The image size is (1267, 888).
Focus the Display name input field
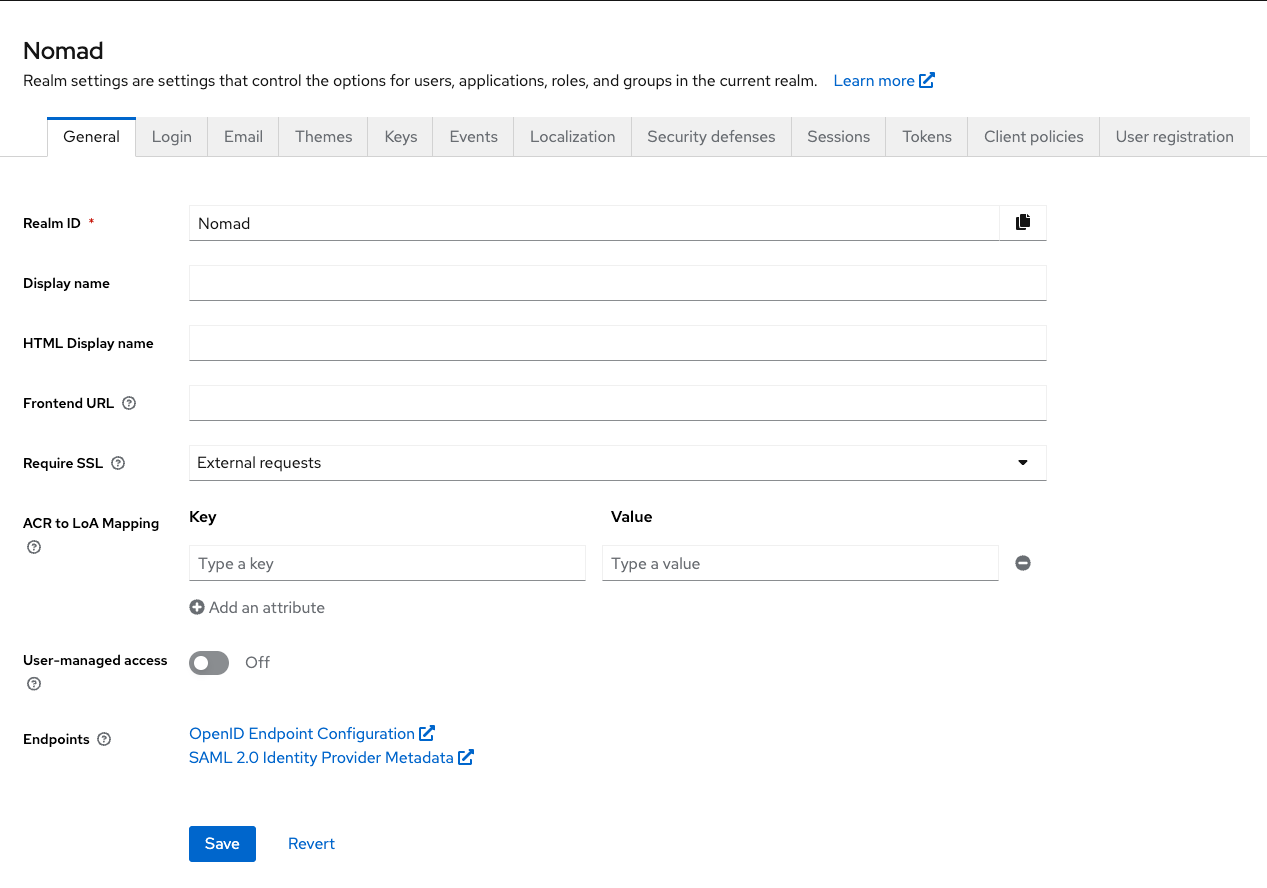tap(617, 283)
